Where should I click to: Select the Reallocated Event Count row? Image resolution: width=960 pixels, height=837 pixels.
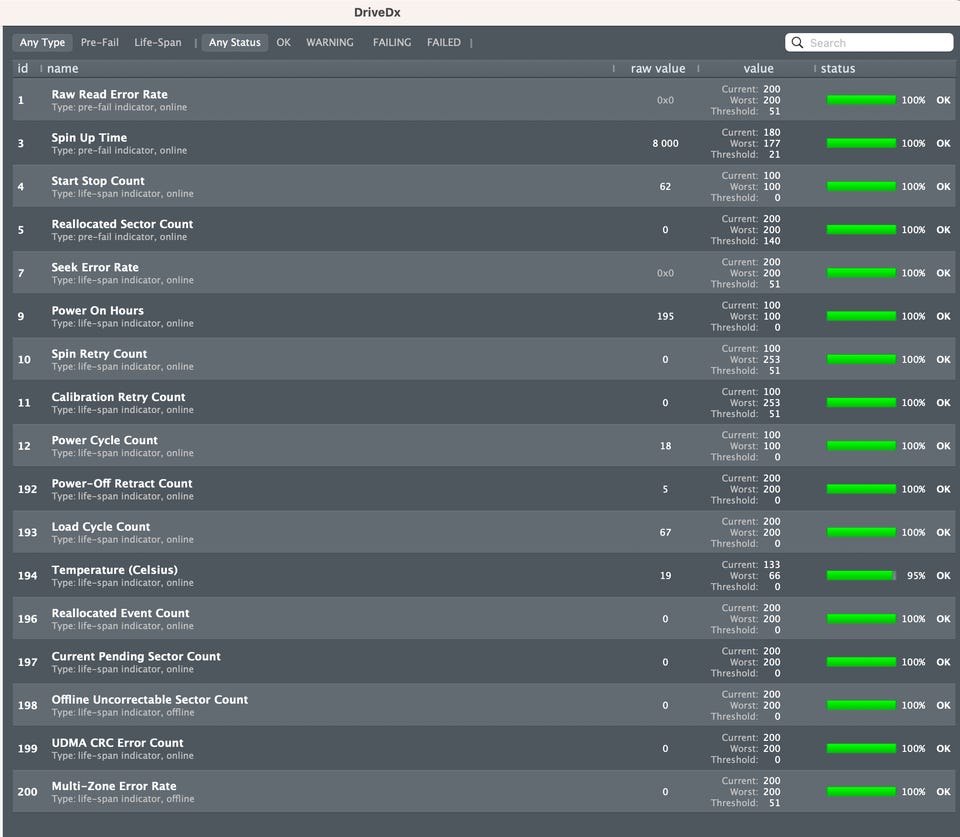point(482,618)
